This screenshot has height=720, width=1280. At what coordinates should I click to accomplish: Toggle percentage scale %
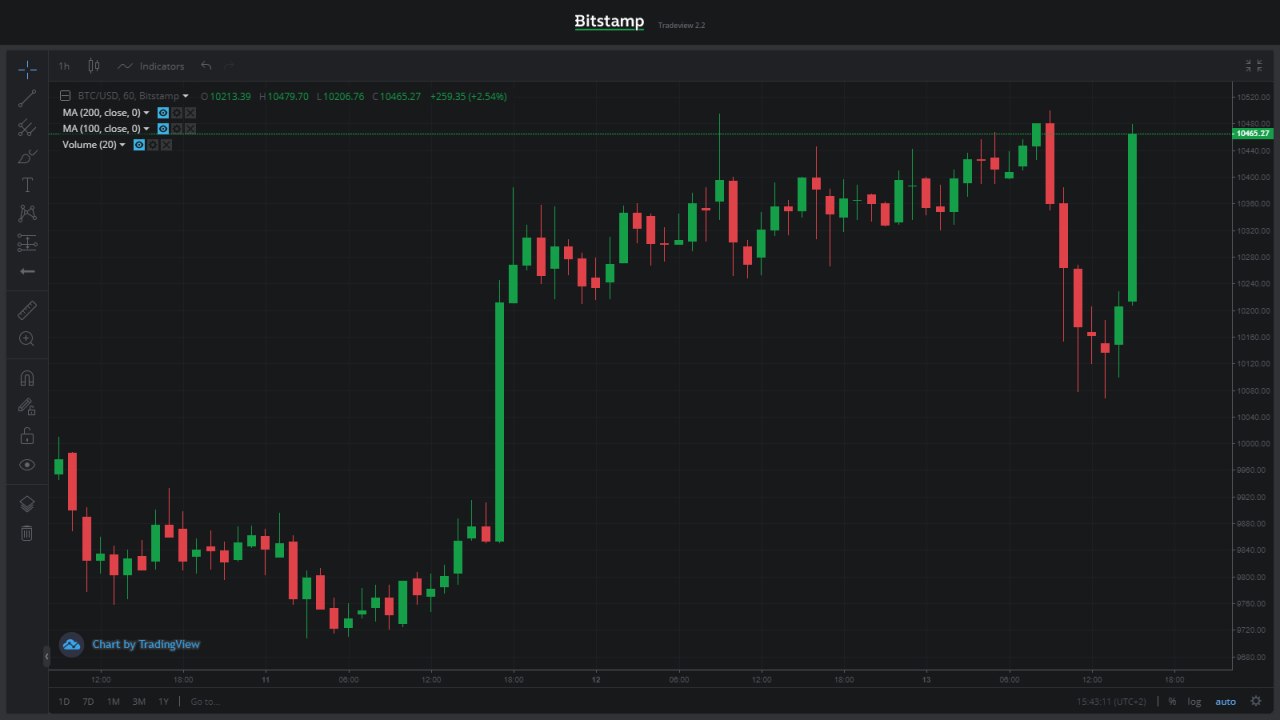coord(1172,701)
